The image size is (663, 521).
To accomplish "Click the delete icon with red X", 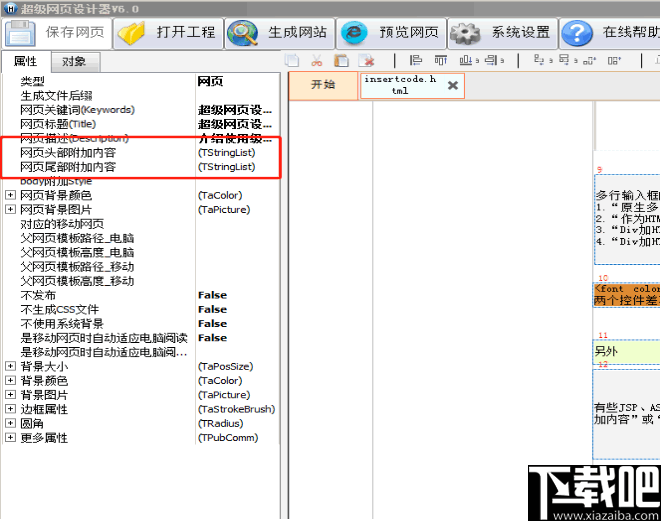I will coord(367,60).
